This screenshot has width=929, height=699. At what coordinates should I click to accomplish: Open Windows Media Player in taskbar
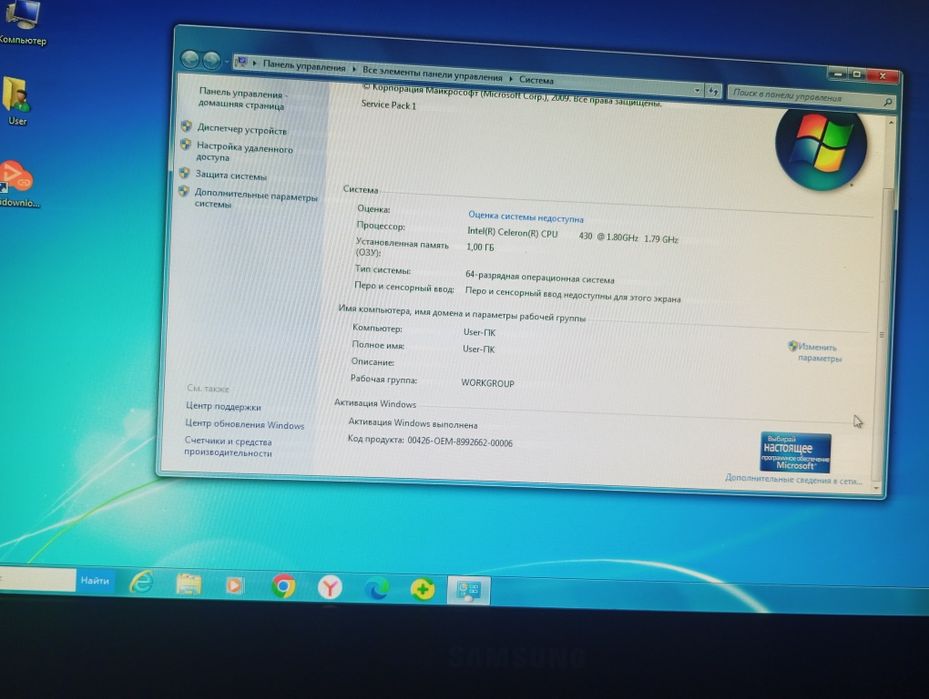(234, 585)
